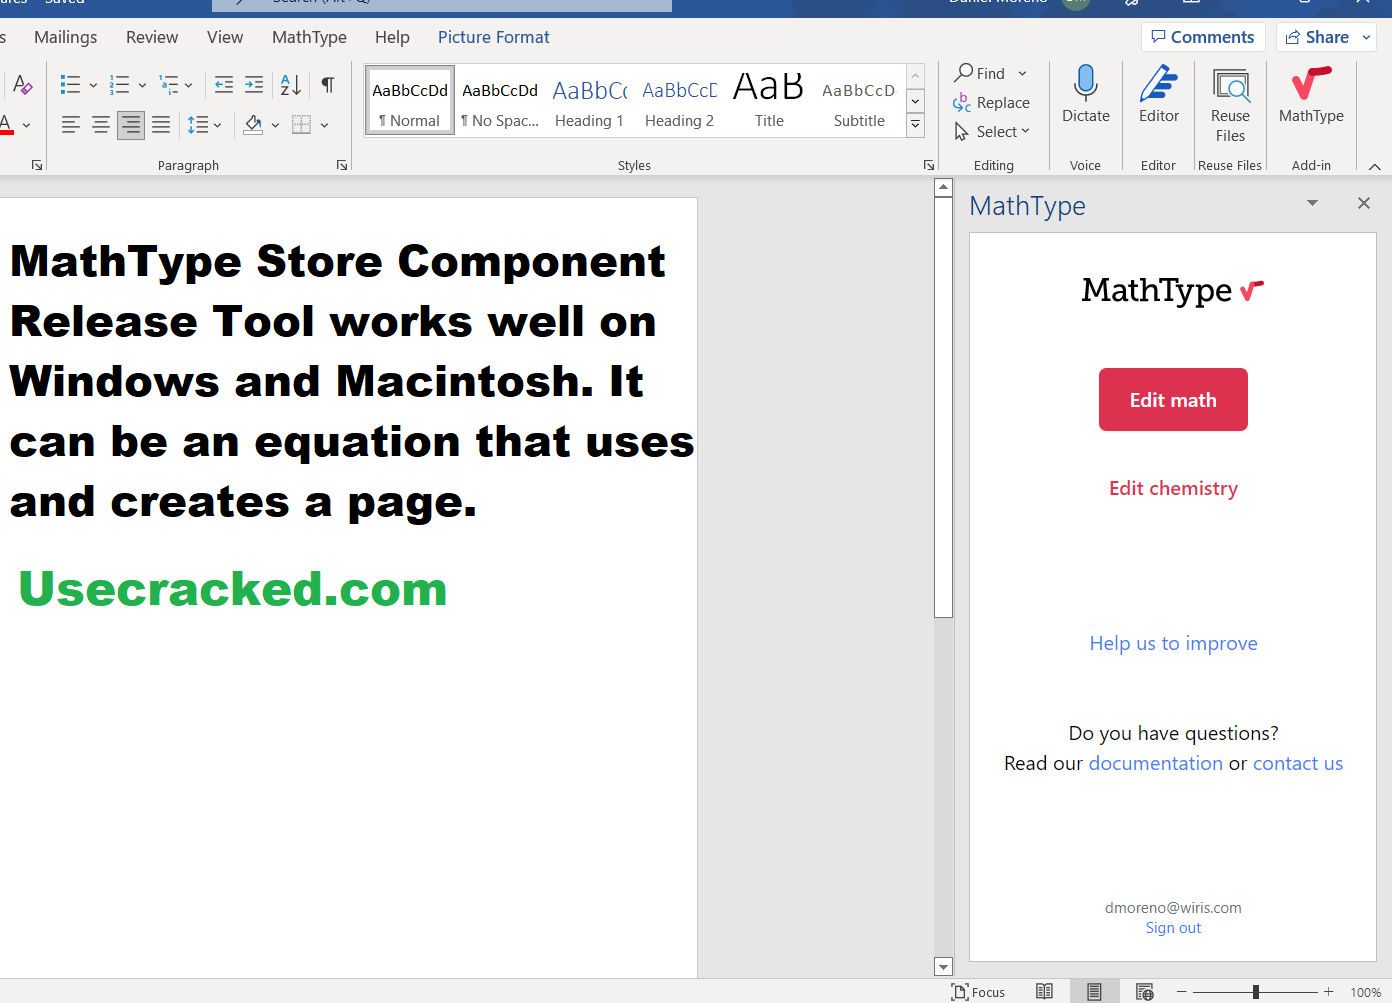Open the Mailings tab
This screenshot has height=1003, width=1392.
pyautogui.click(x=66, y=37)
